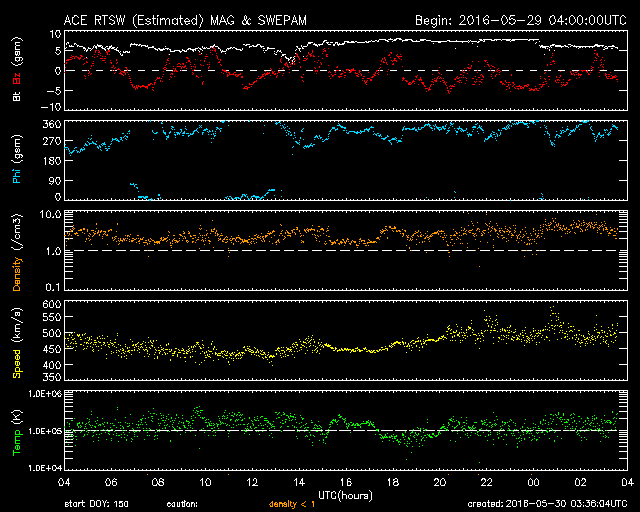Click the 'Phi (gsm)' axis label

17,159
